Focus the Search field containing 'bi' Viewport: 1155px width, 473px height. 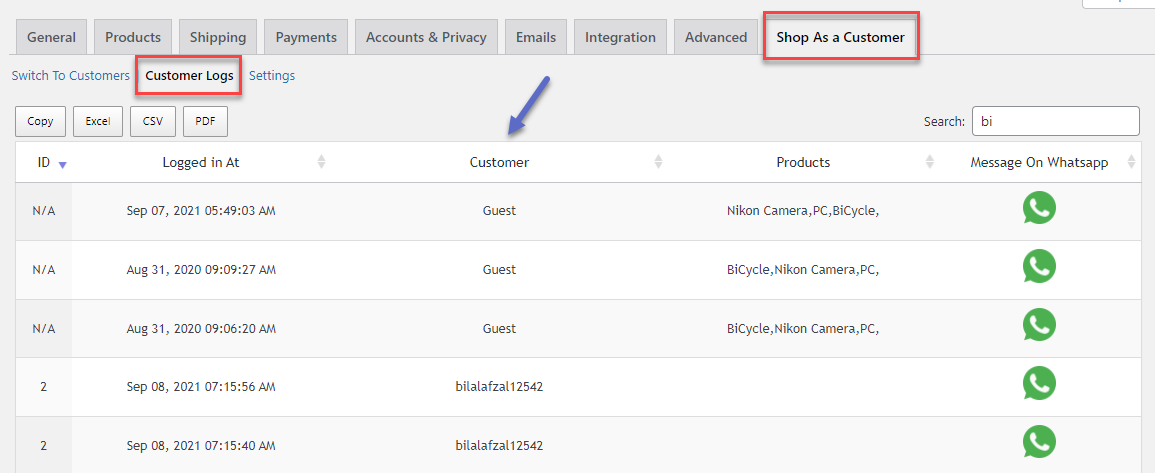pyautogui.click(x=1056, y=122)
